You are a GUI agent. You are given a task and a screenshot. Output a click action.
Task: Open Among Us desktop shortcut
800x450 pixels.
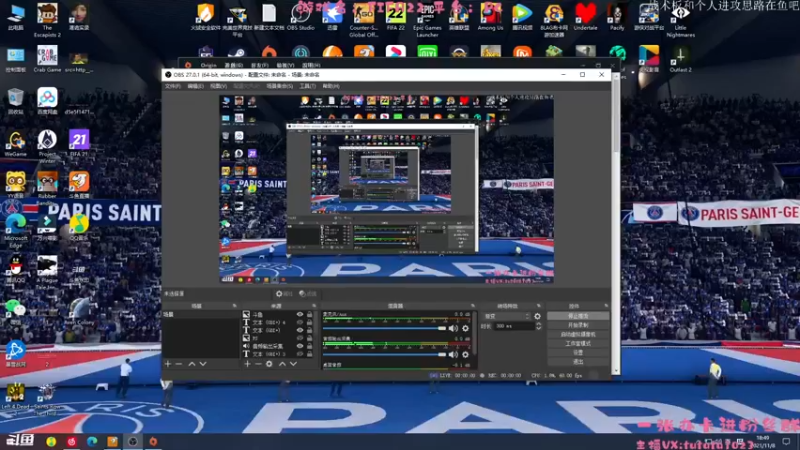[x=490, y=17]
